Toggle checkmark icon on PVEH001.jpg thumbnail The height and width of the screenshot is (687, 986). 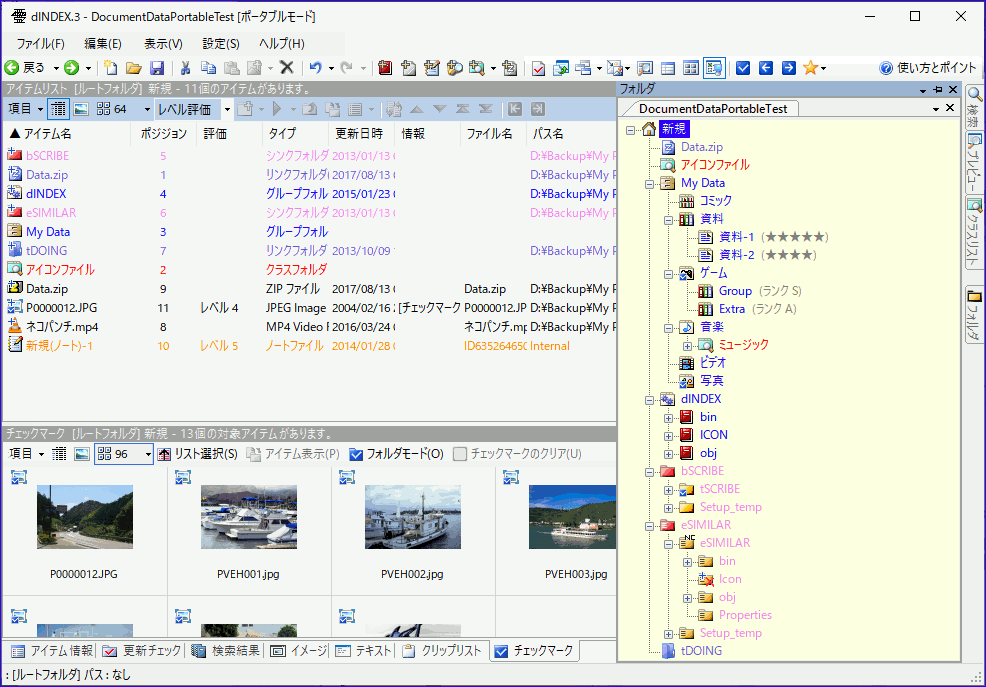(x=183, y=478)
